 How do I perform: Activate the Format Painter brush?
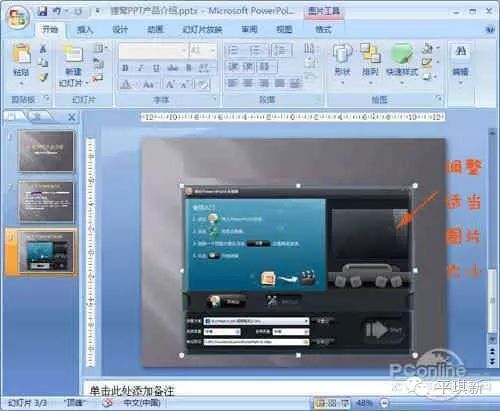click(x=43, y=77)
